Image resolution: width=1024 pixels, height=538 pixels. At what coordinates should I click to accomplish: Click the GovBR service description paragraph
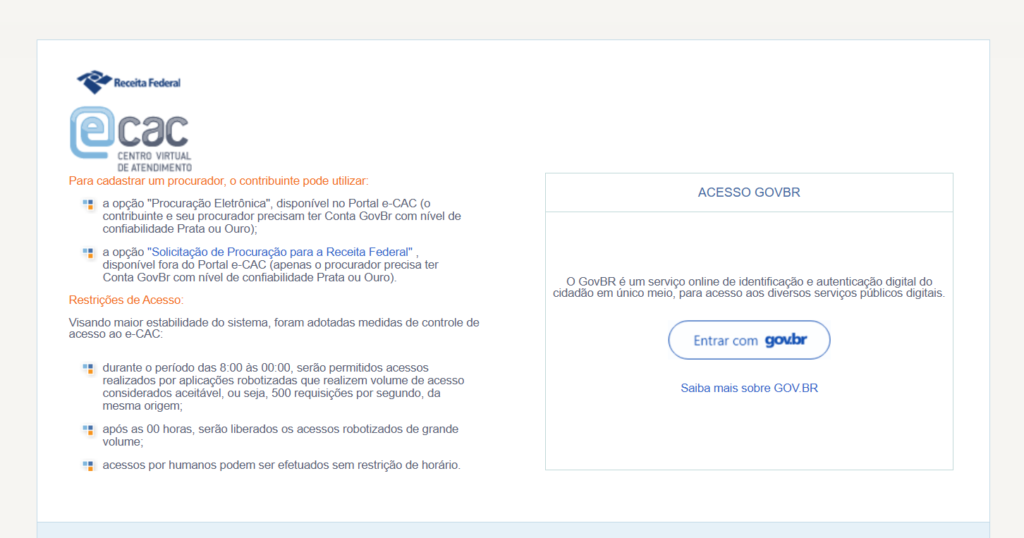click(x=749, y=287)
